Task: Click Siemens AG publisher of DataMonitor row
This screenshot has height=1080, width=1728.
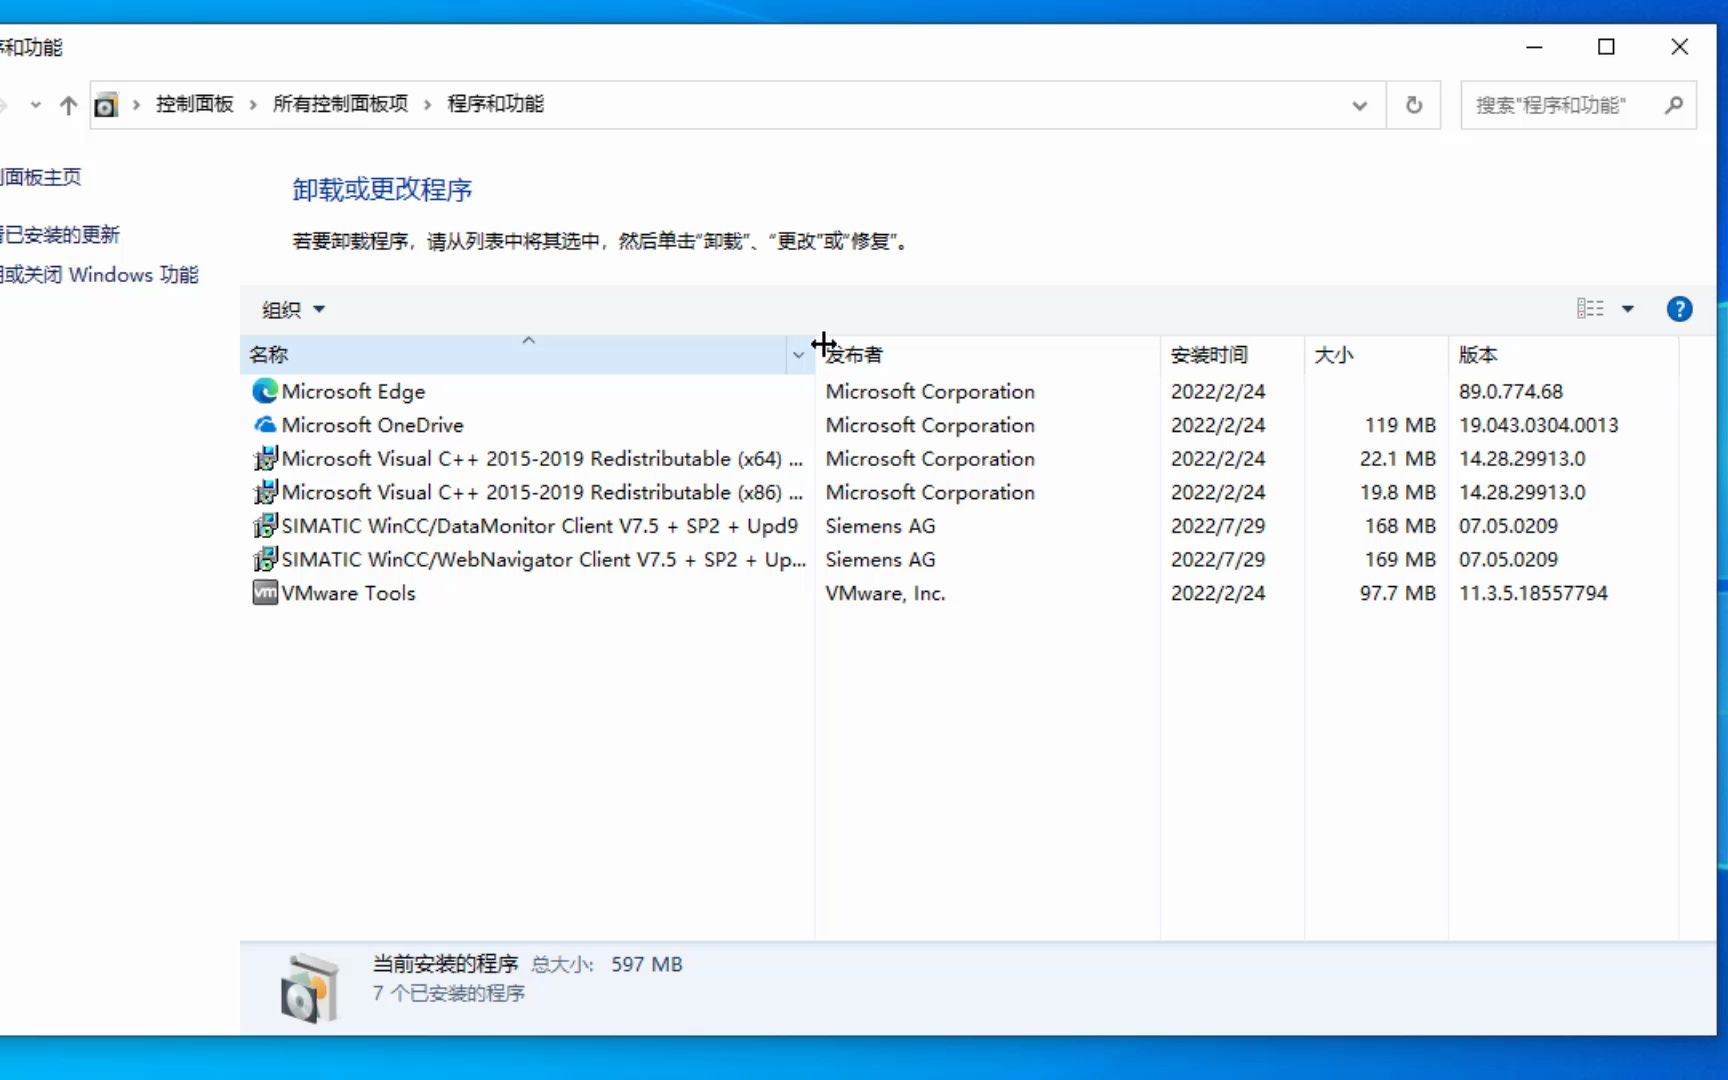Action: [880, 526]
